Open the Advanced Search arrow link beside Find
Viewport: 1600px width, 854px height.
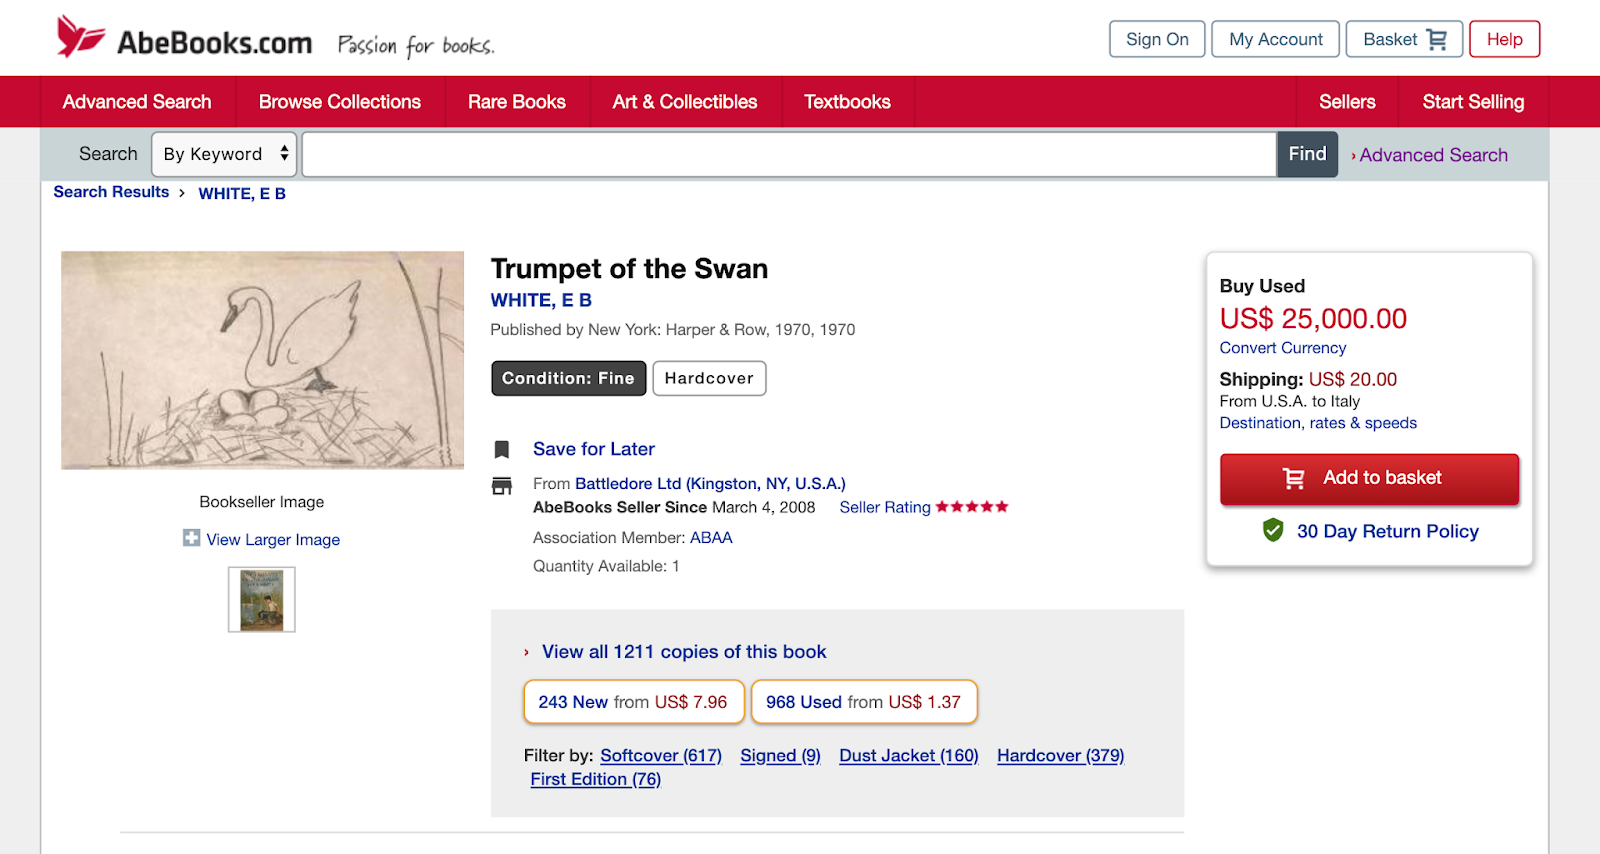point(1431,155)
